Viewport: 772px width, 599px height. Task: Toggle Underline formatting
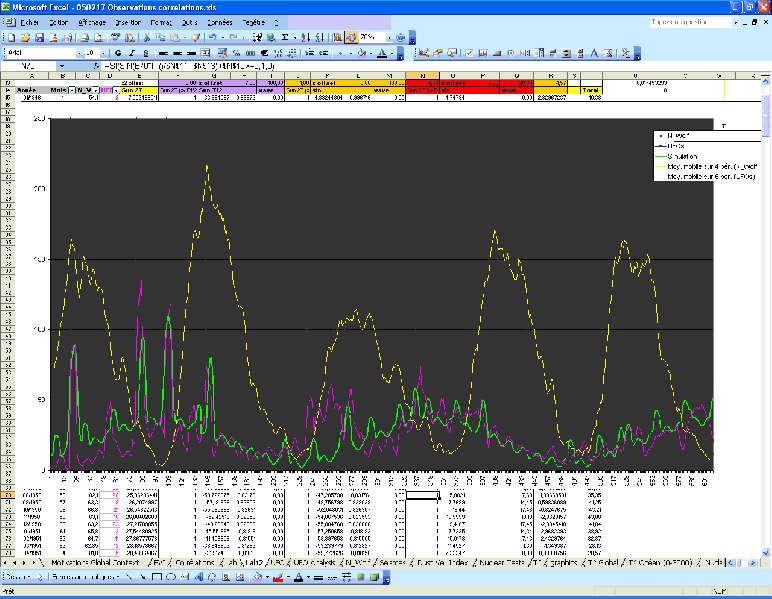tap(144, 52)
